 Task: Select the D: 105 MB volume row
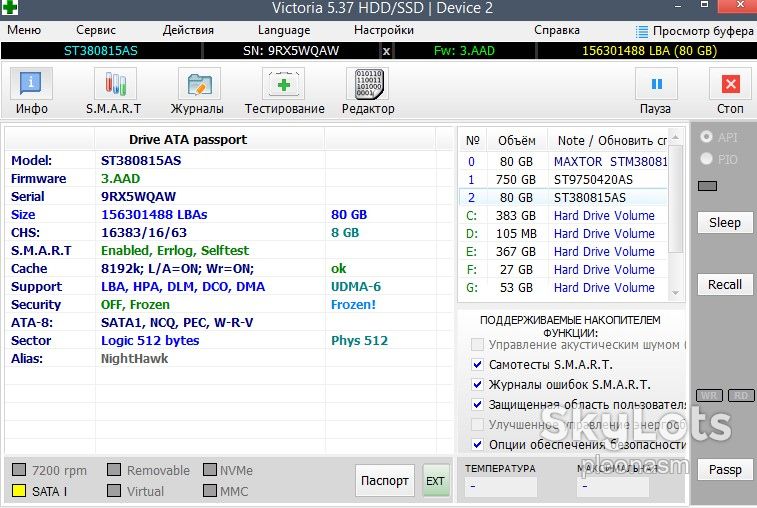(563, 233)
